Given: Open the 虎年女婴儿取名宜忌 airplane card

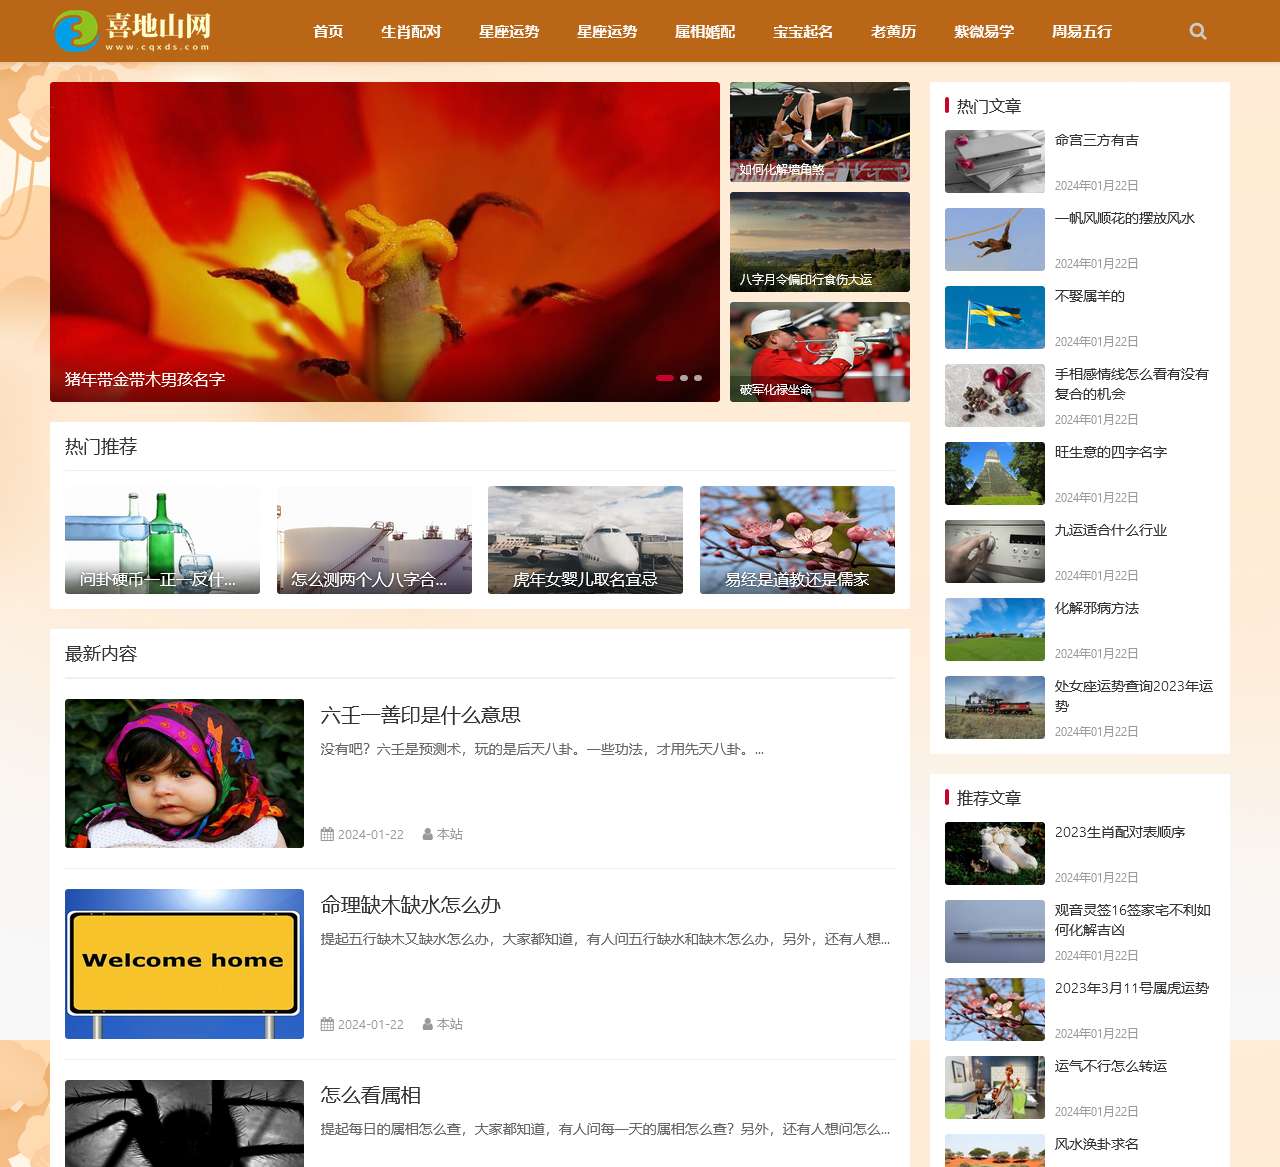Looking at the screenshot, I should [585, 540].
